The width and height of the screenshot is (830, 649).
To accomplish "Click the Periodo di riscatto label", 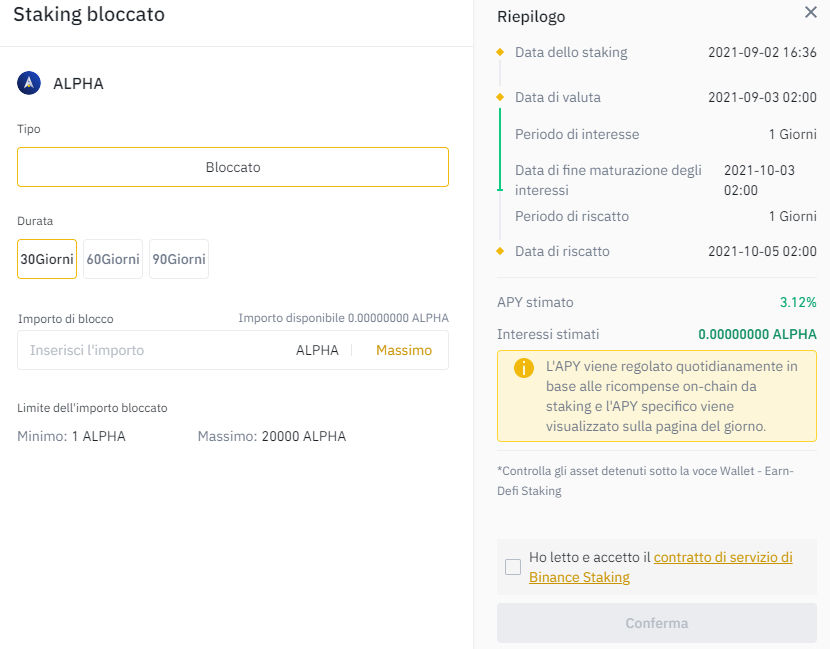I will [x=572, y=216].
